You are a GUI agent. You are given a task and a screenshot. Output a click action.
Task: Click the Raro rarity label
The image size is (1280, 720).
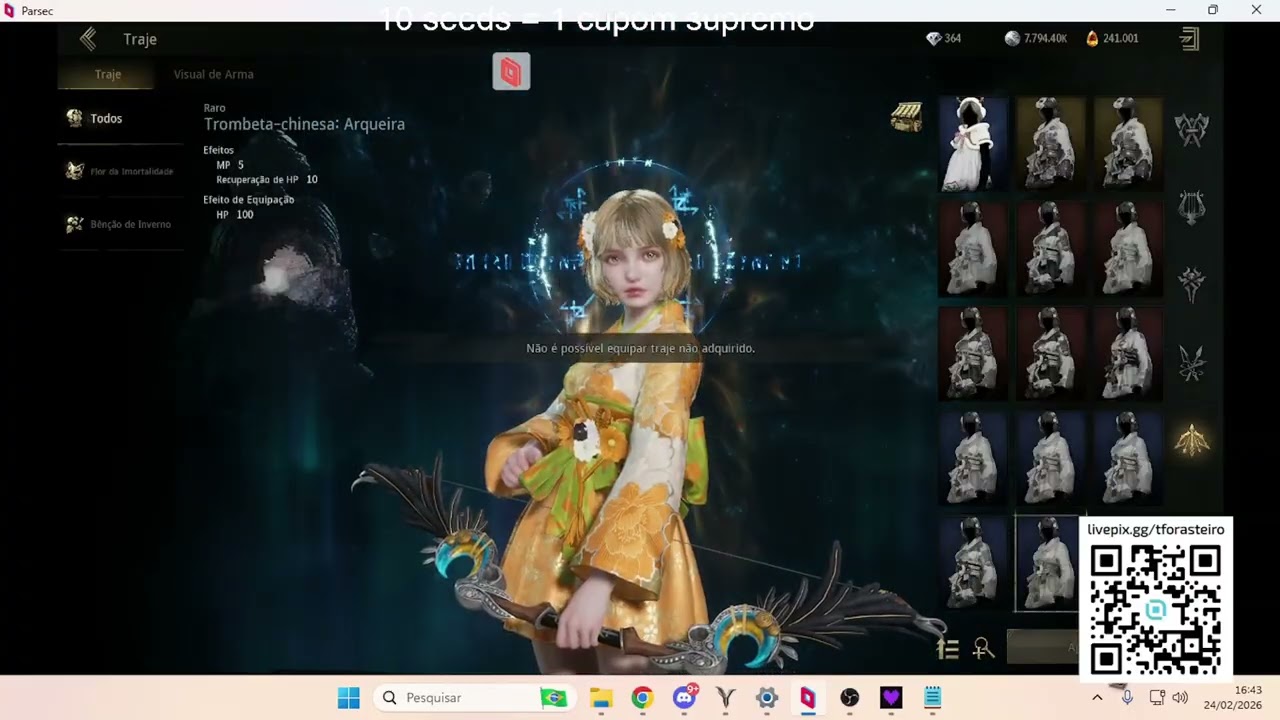pos(214,108)
